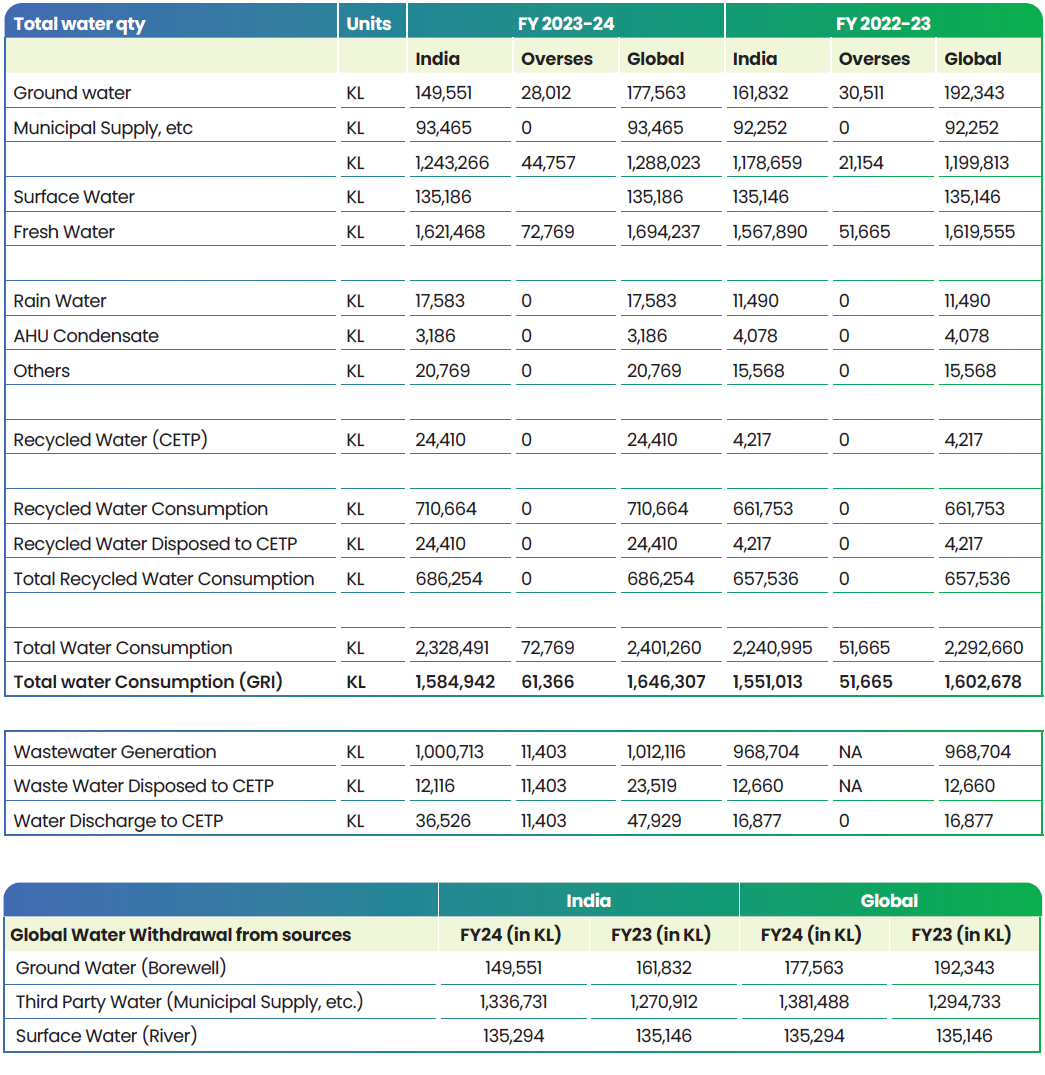Viewport: 1045px width, 1075px height.
Task: Click the value 1,336,731
Action: [x=514, y=1002]
